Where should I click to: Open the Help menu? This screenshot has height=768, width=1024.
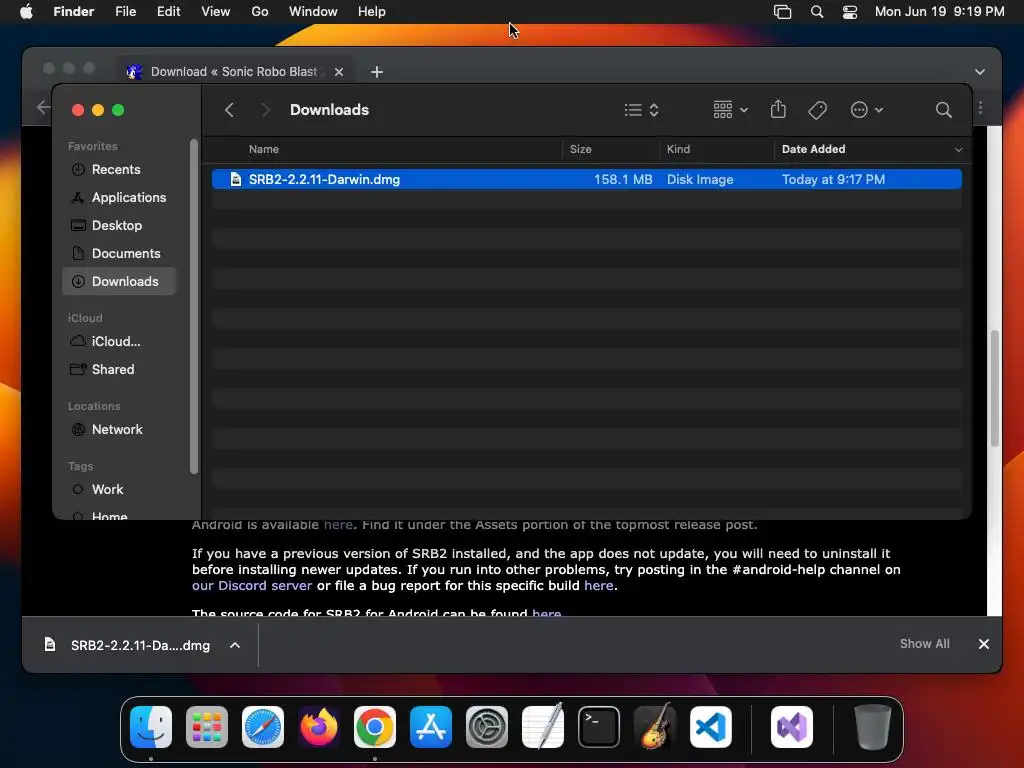tap(372, 12)
